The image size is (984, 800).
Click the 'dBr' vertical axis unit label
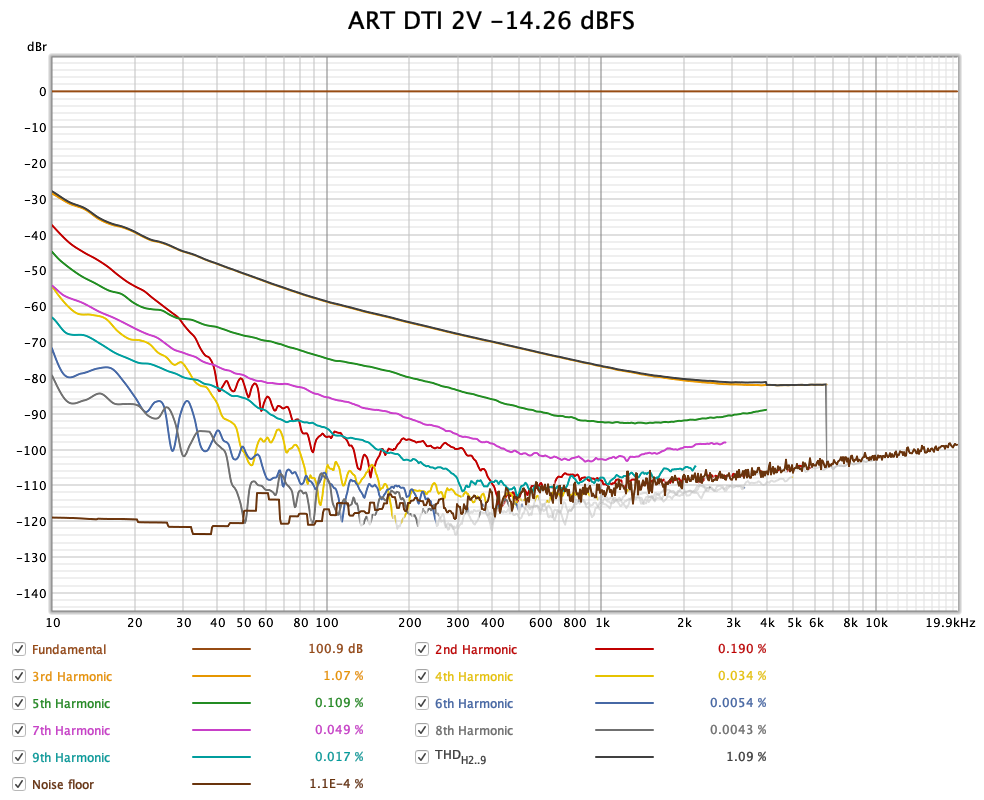click(x=36, y=47)
